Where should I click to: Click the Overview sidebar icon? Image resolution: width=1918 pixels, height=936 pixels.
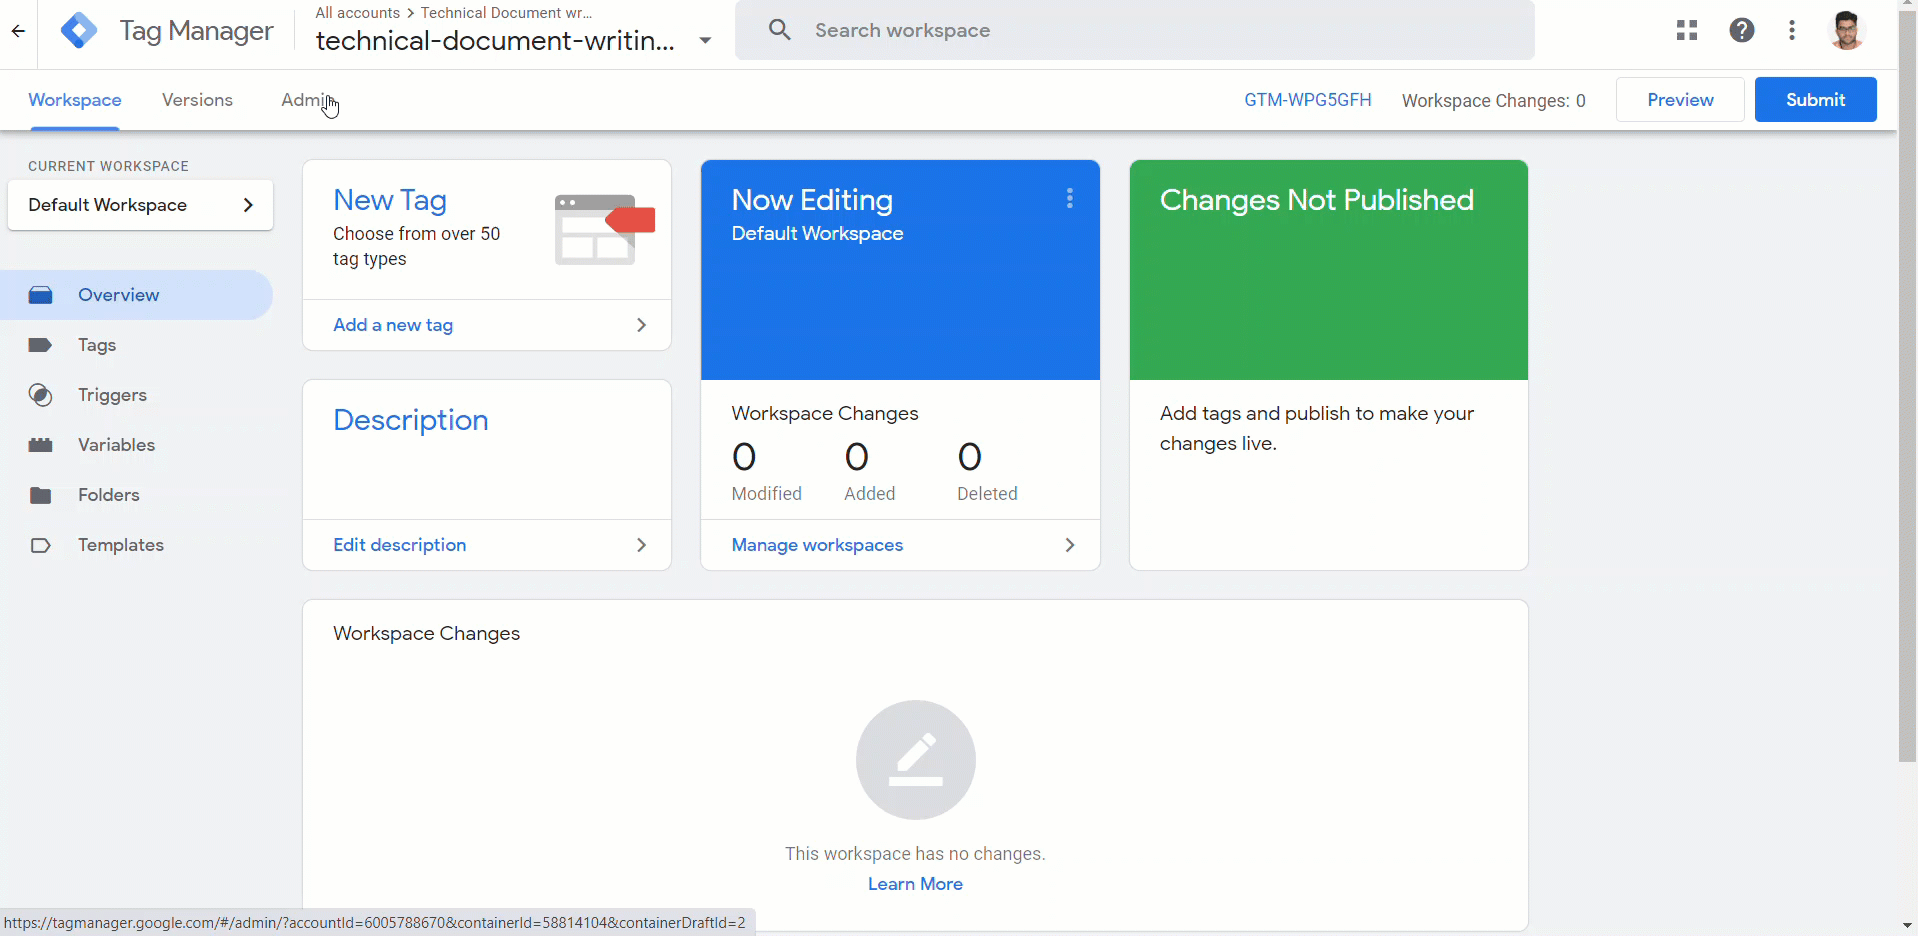pyautogui.click(x=40, y=295)
